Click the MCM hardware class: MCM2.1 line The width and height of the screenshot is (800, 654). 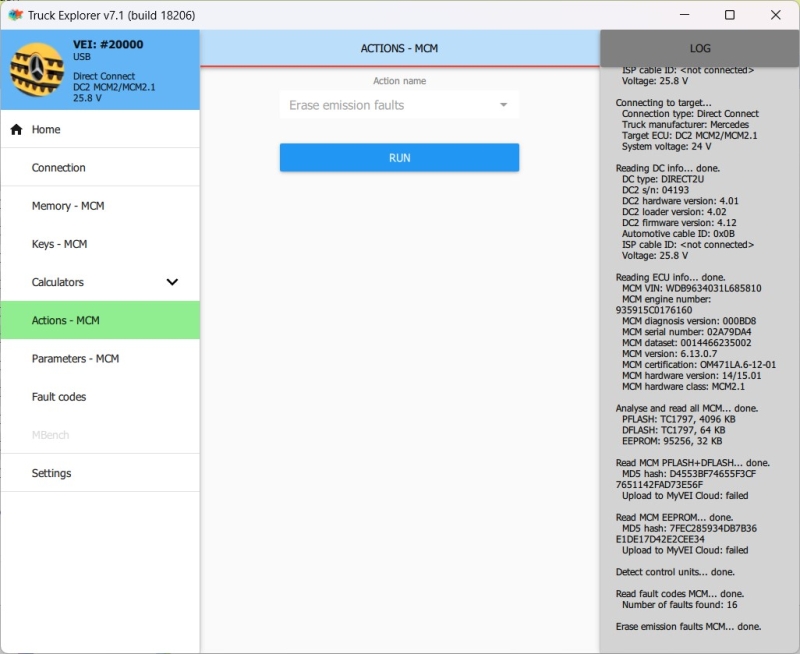683,387
